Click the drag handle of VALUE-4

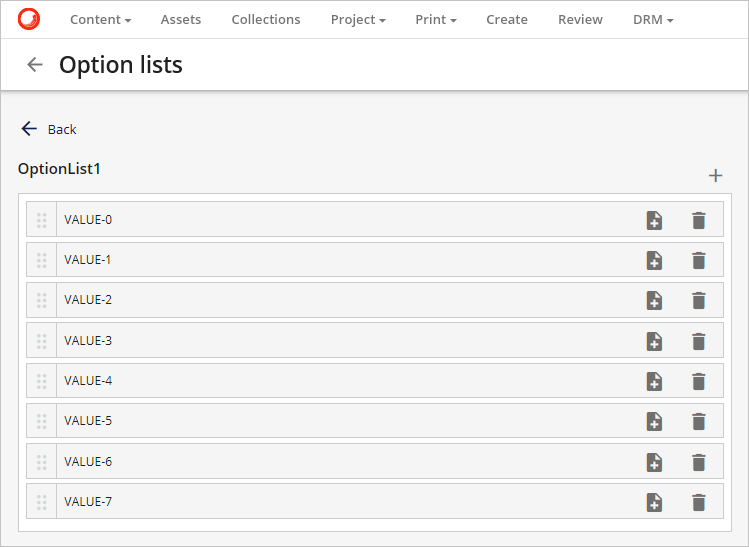coord(42,381)
